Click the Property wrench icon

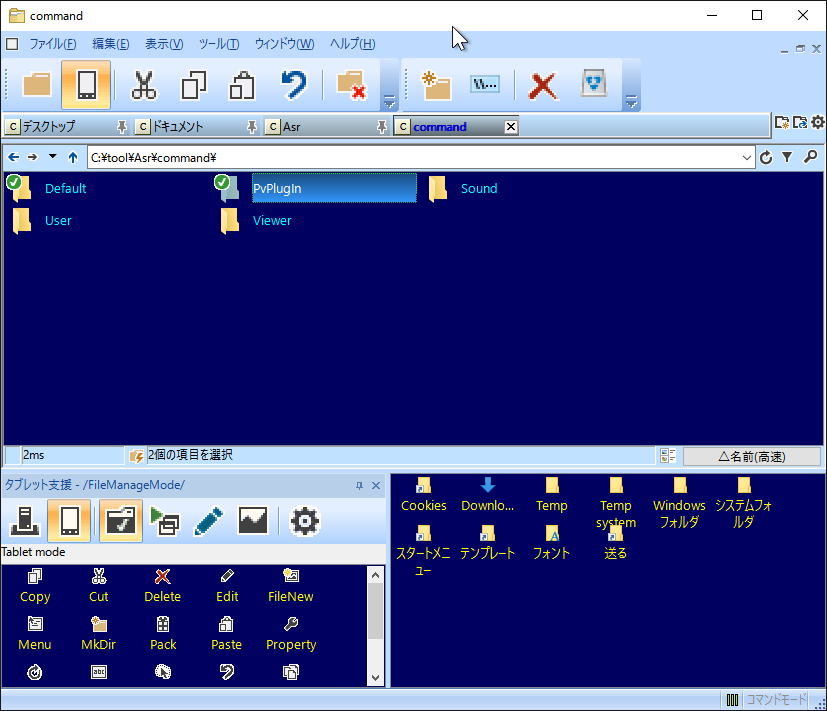(x=291, y=633)
